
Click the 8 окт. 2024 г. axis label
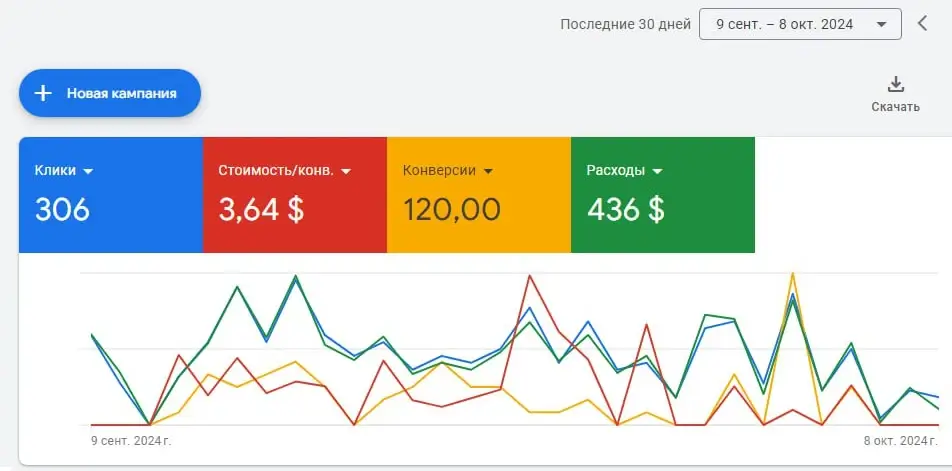pos(901,441)
